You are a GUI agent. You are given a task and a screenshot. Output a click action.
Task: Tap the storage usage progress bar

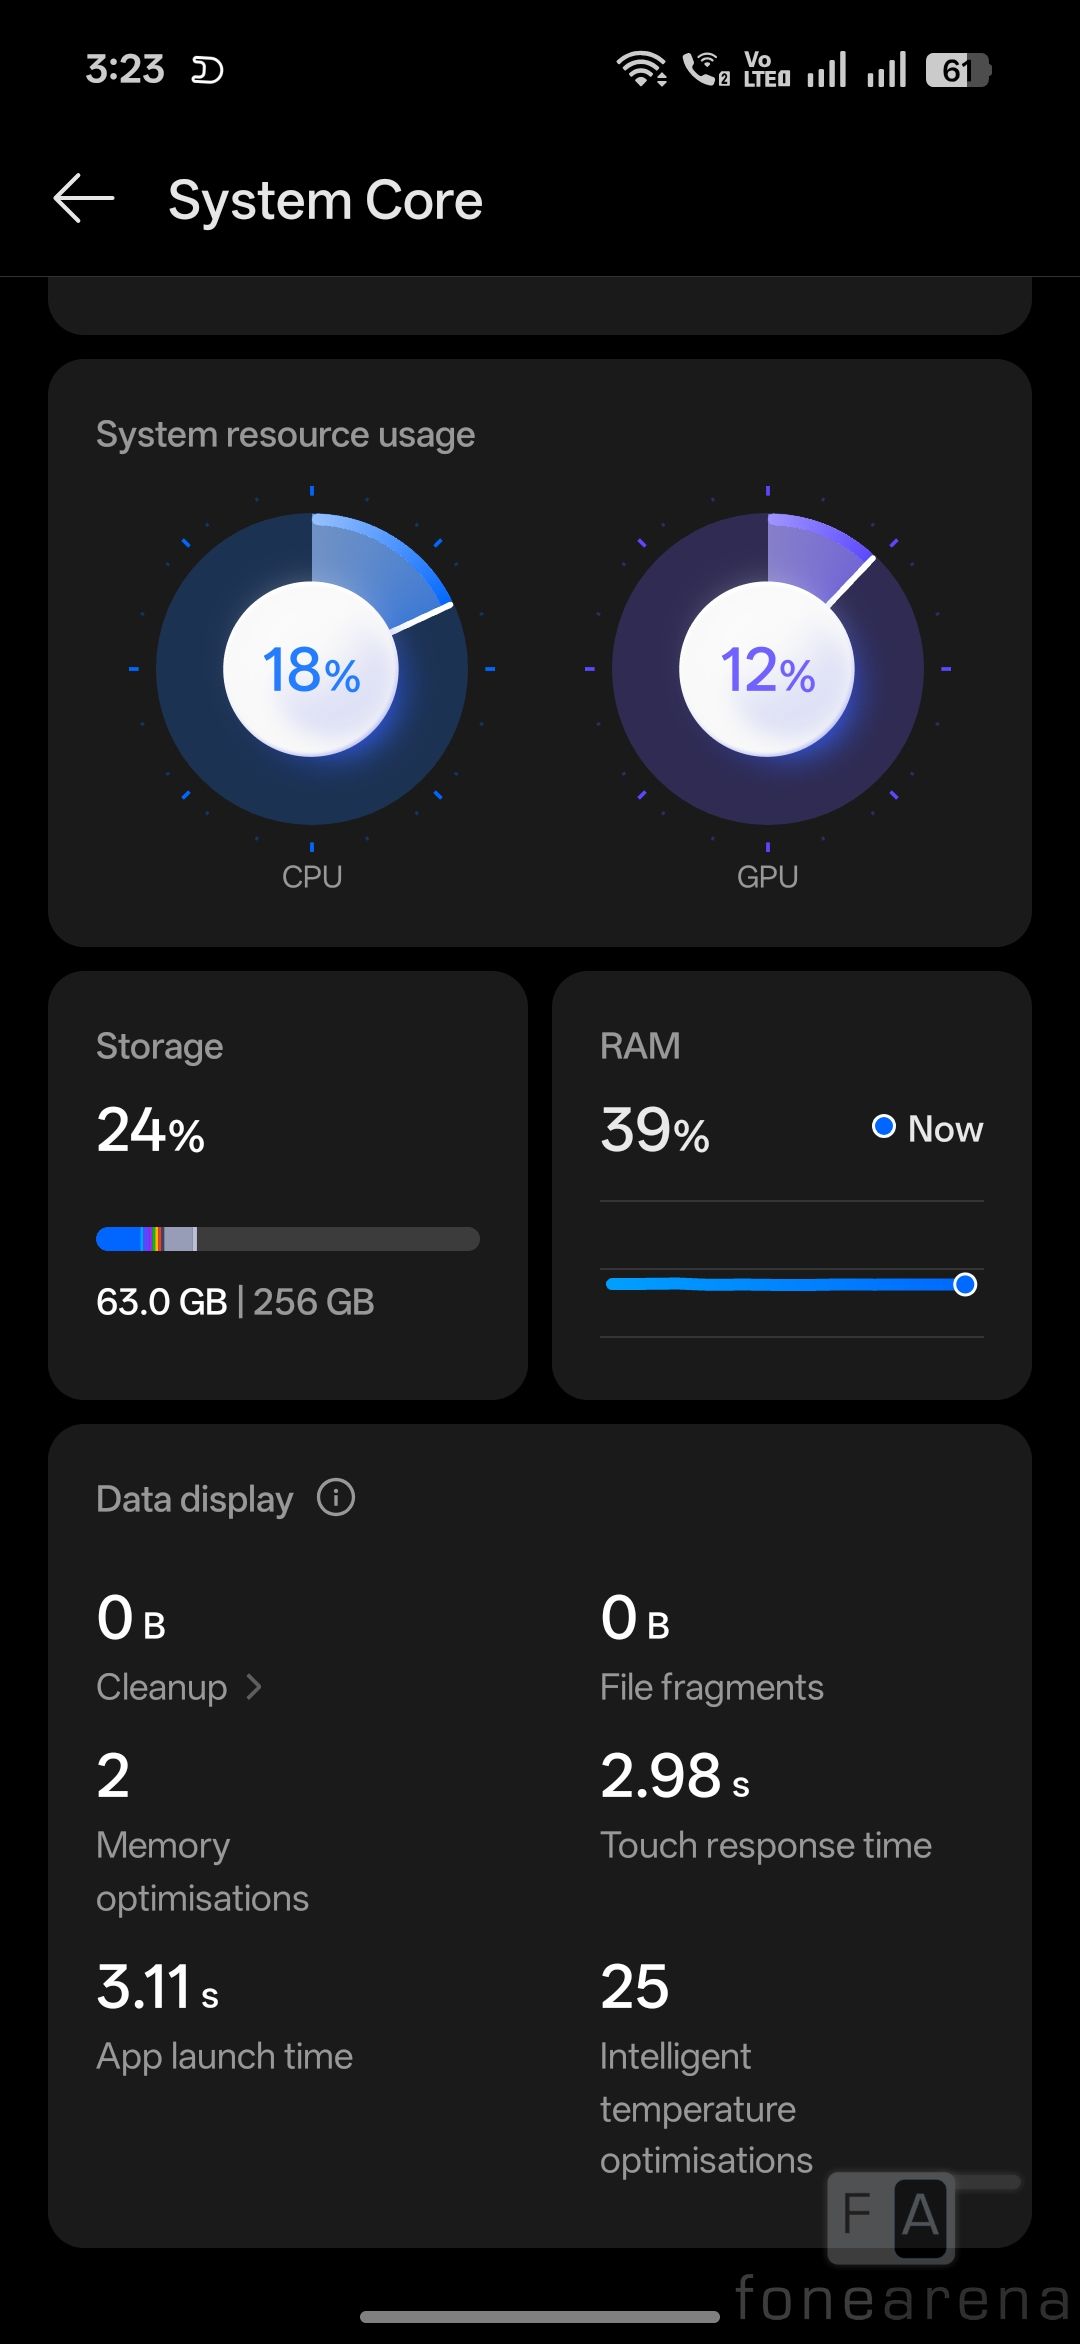(x=288, y=1239)
